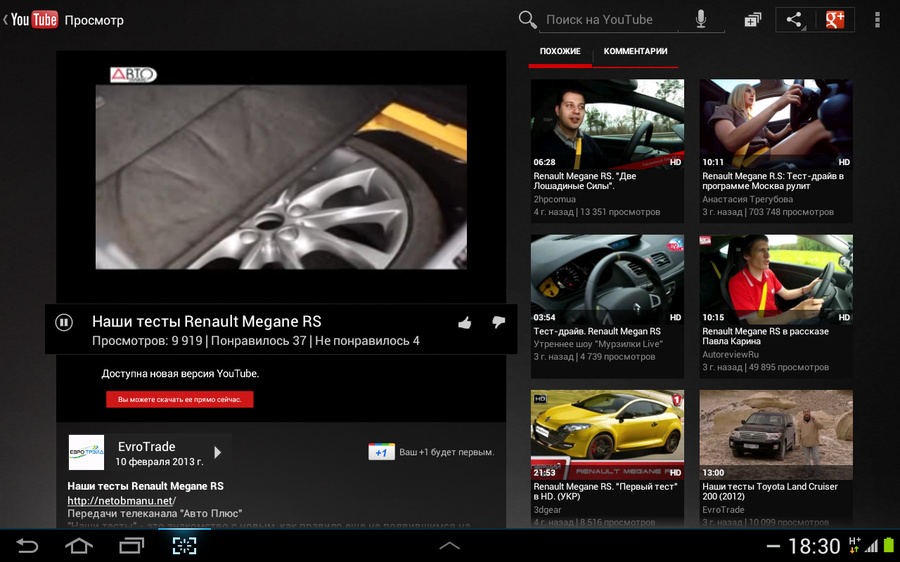Click Передачи телеканала "Авто Плюс" description line
Viewport: 900px width, 562px height.
(154, 513)
